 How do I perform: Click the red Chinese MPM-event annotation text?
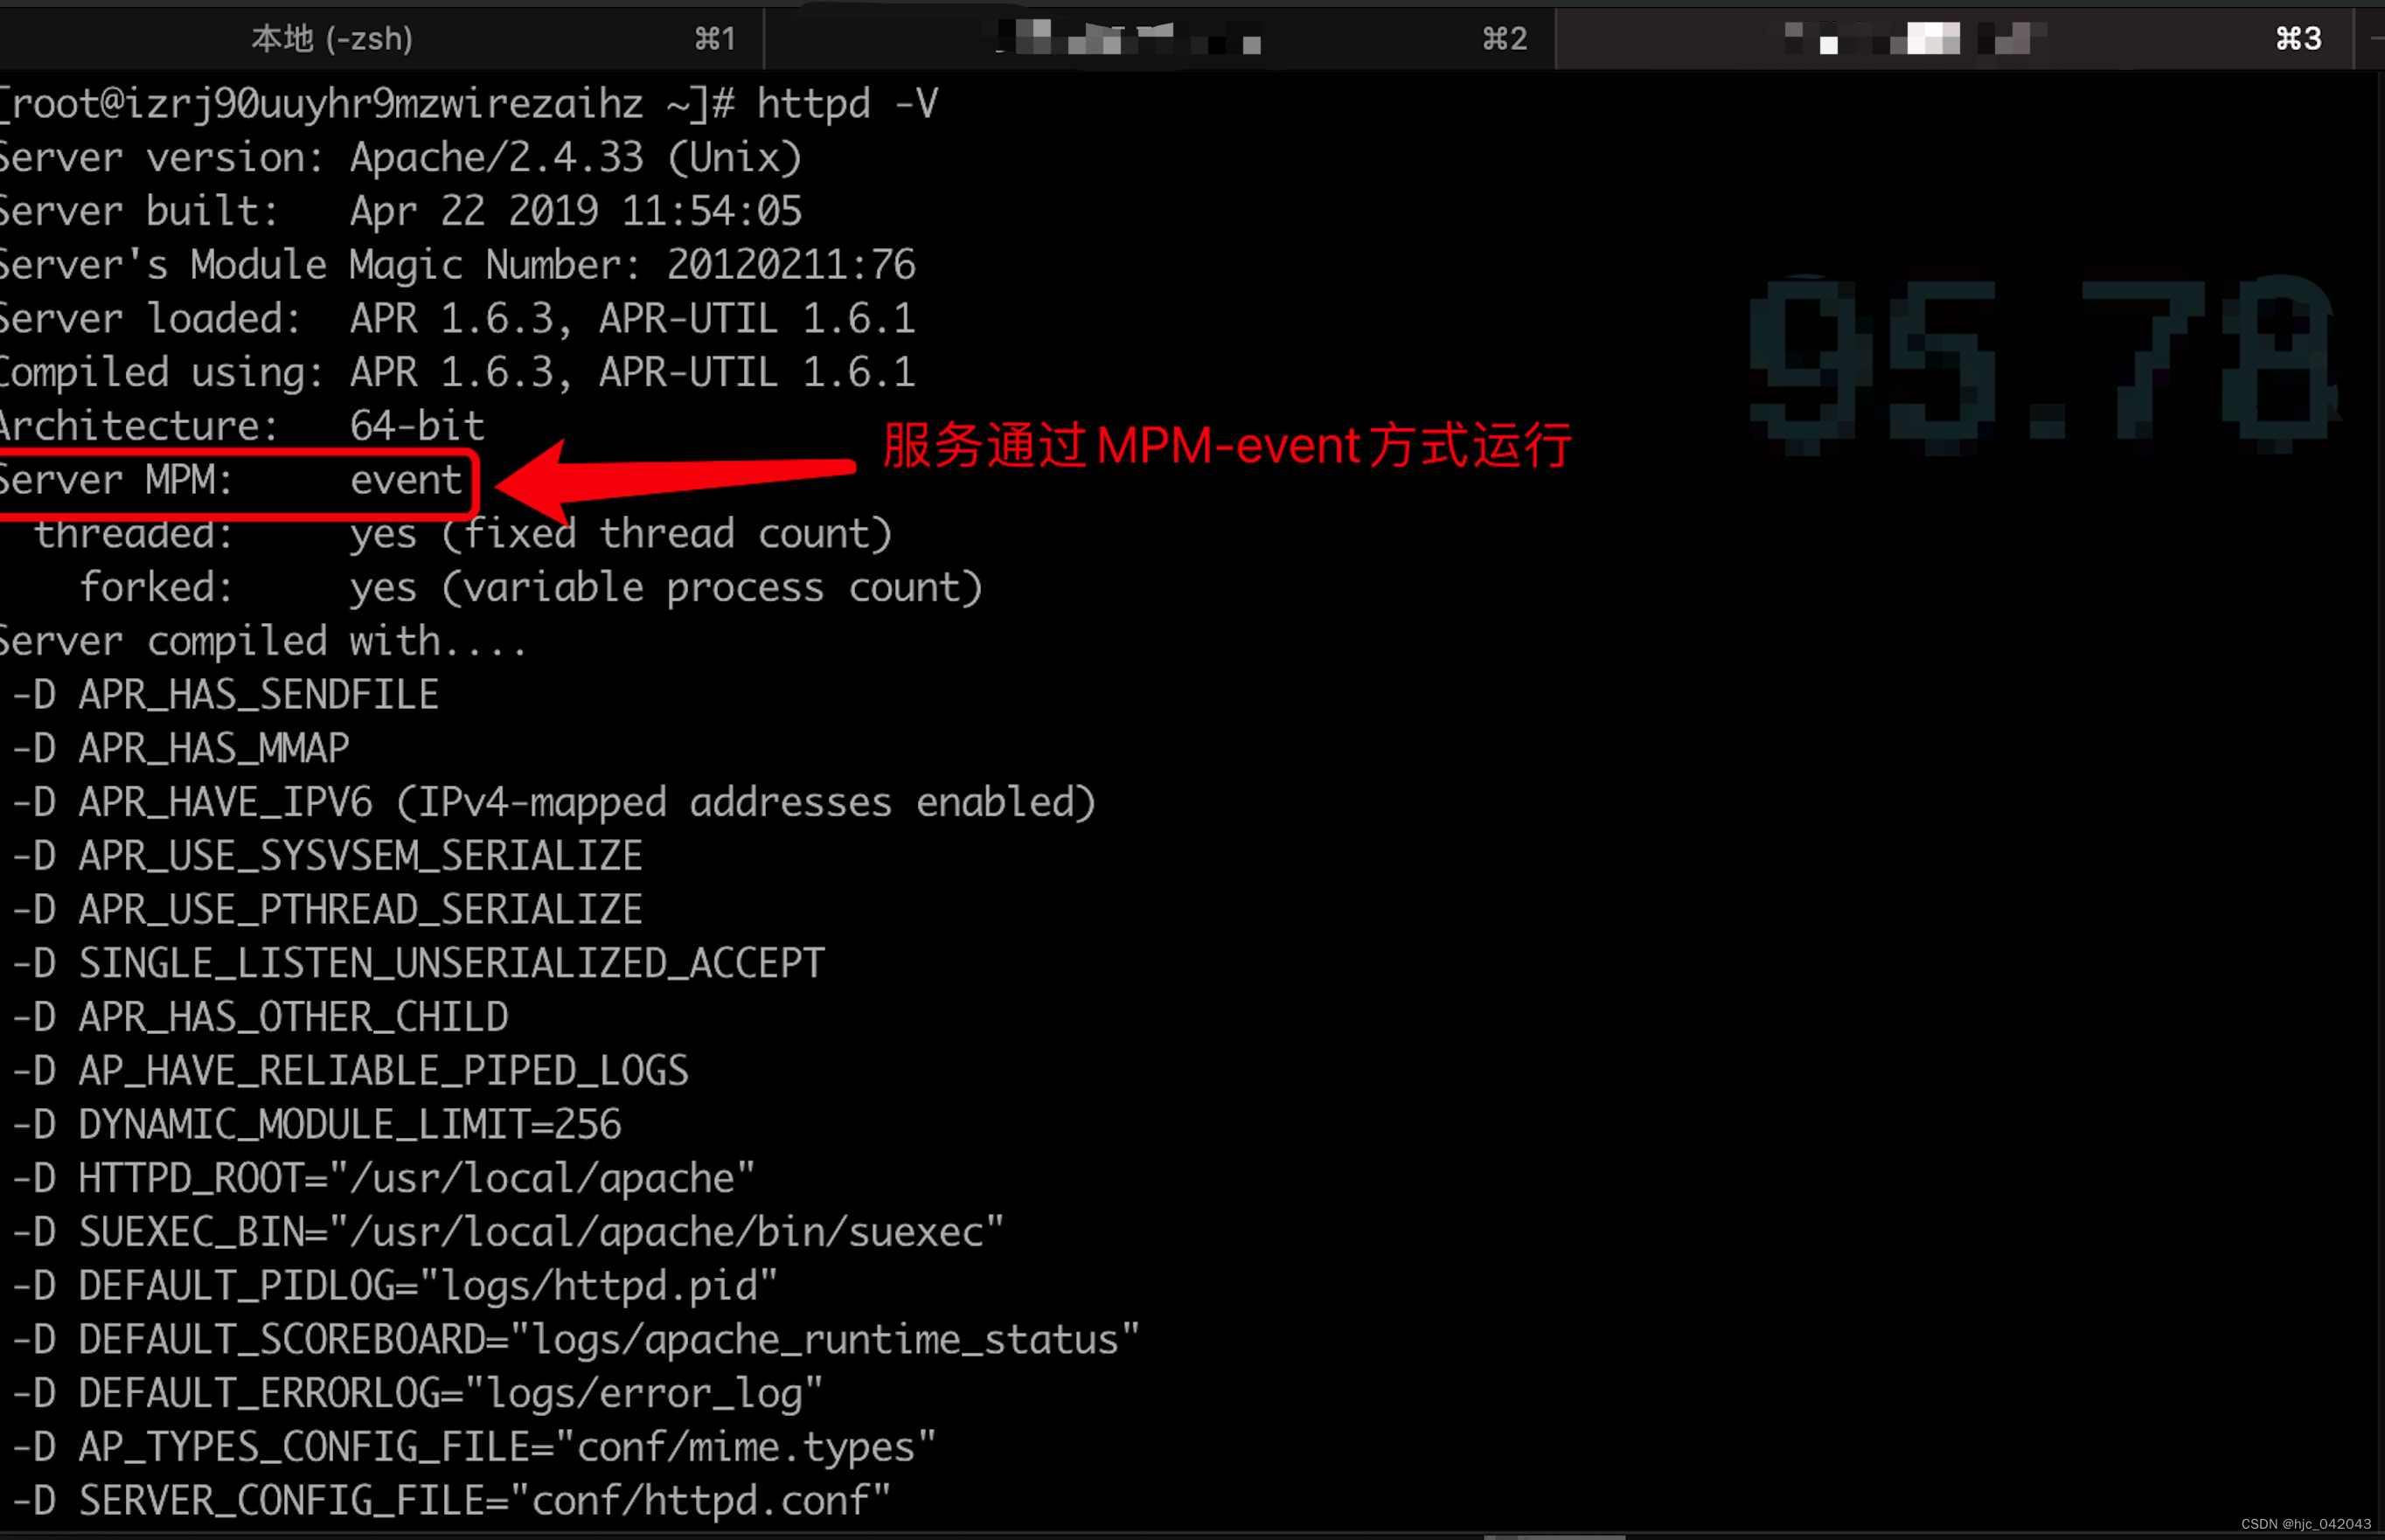pyautogui.click(x=1227, y=445)
